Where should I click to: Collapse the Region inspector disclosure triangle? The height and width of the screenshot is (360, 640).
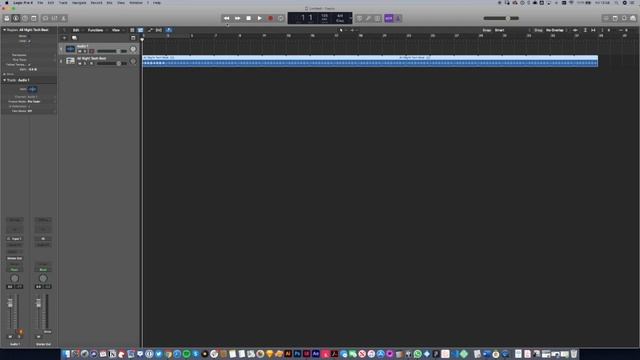click(x=4, y=30)
